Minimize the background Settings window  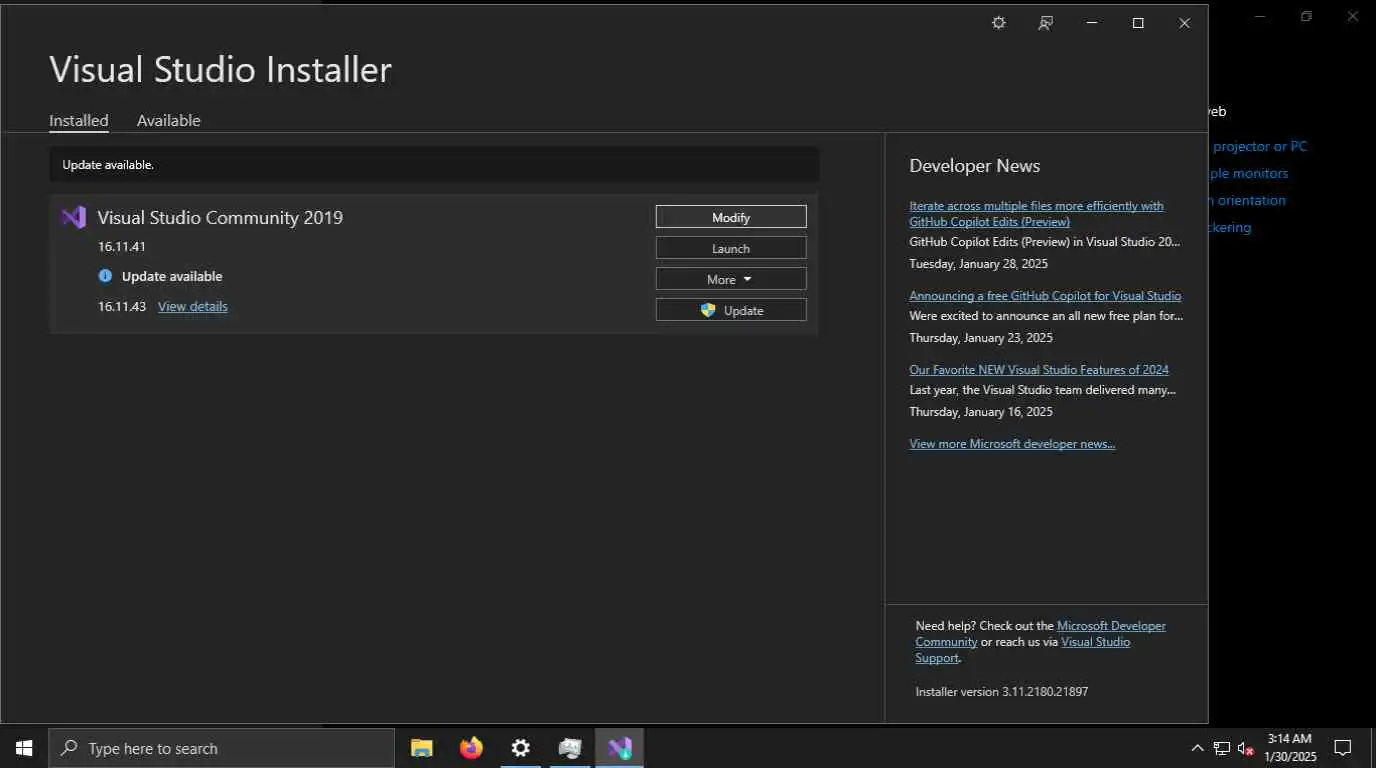pos(1260,16)
